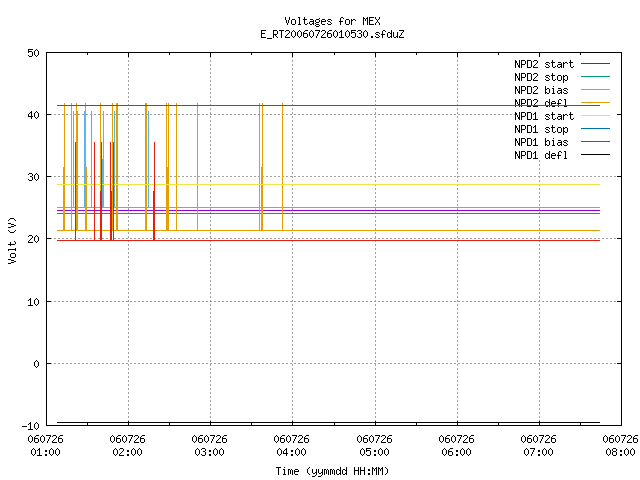Screen dimensions: 640x480
Task: Click the 'NPD2 stop' legend label
Action: tap(541, 77)
